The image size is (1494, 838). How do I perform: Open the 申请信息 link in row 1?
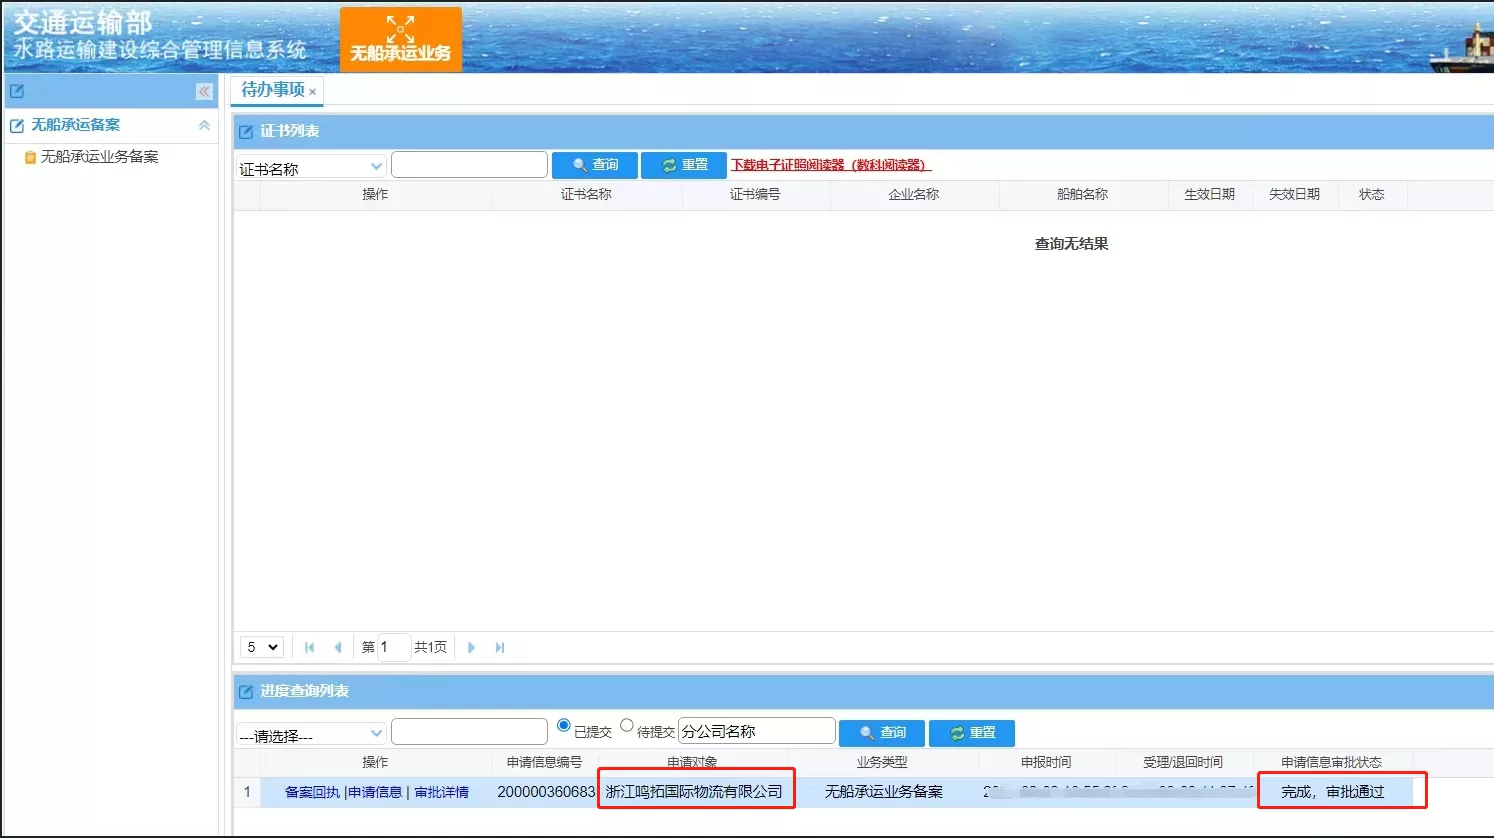(375, 792)
